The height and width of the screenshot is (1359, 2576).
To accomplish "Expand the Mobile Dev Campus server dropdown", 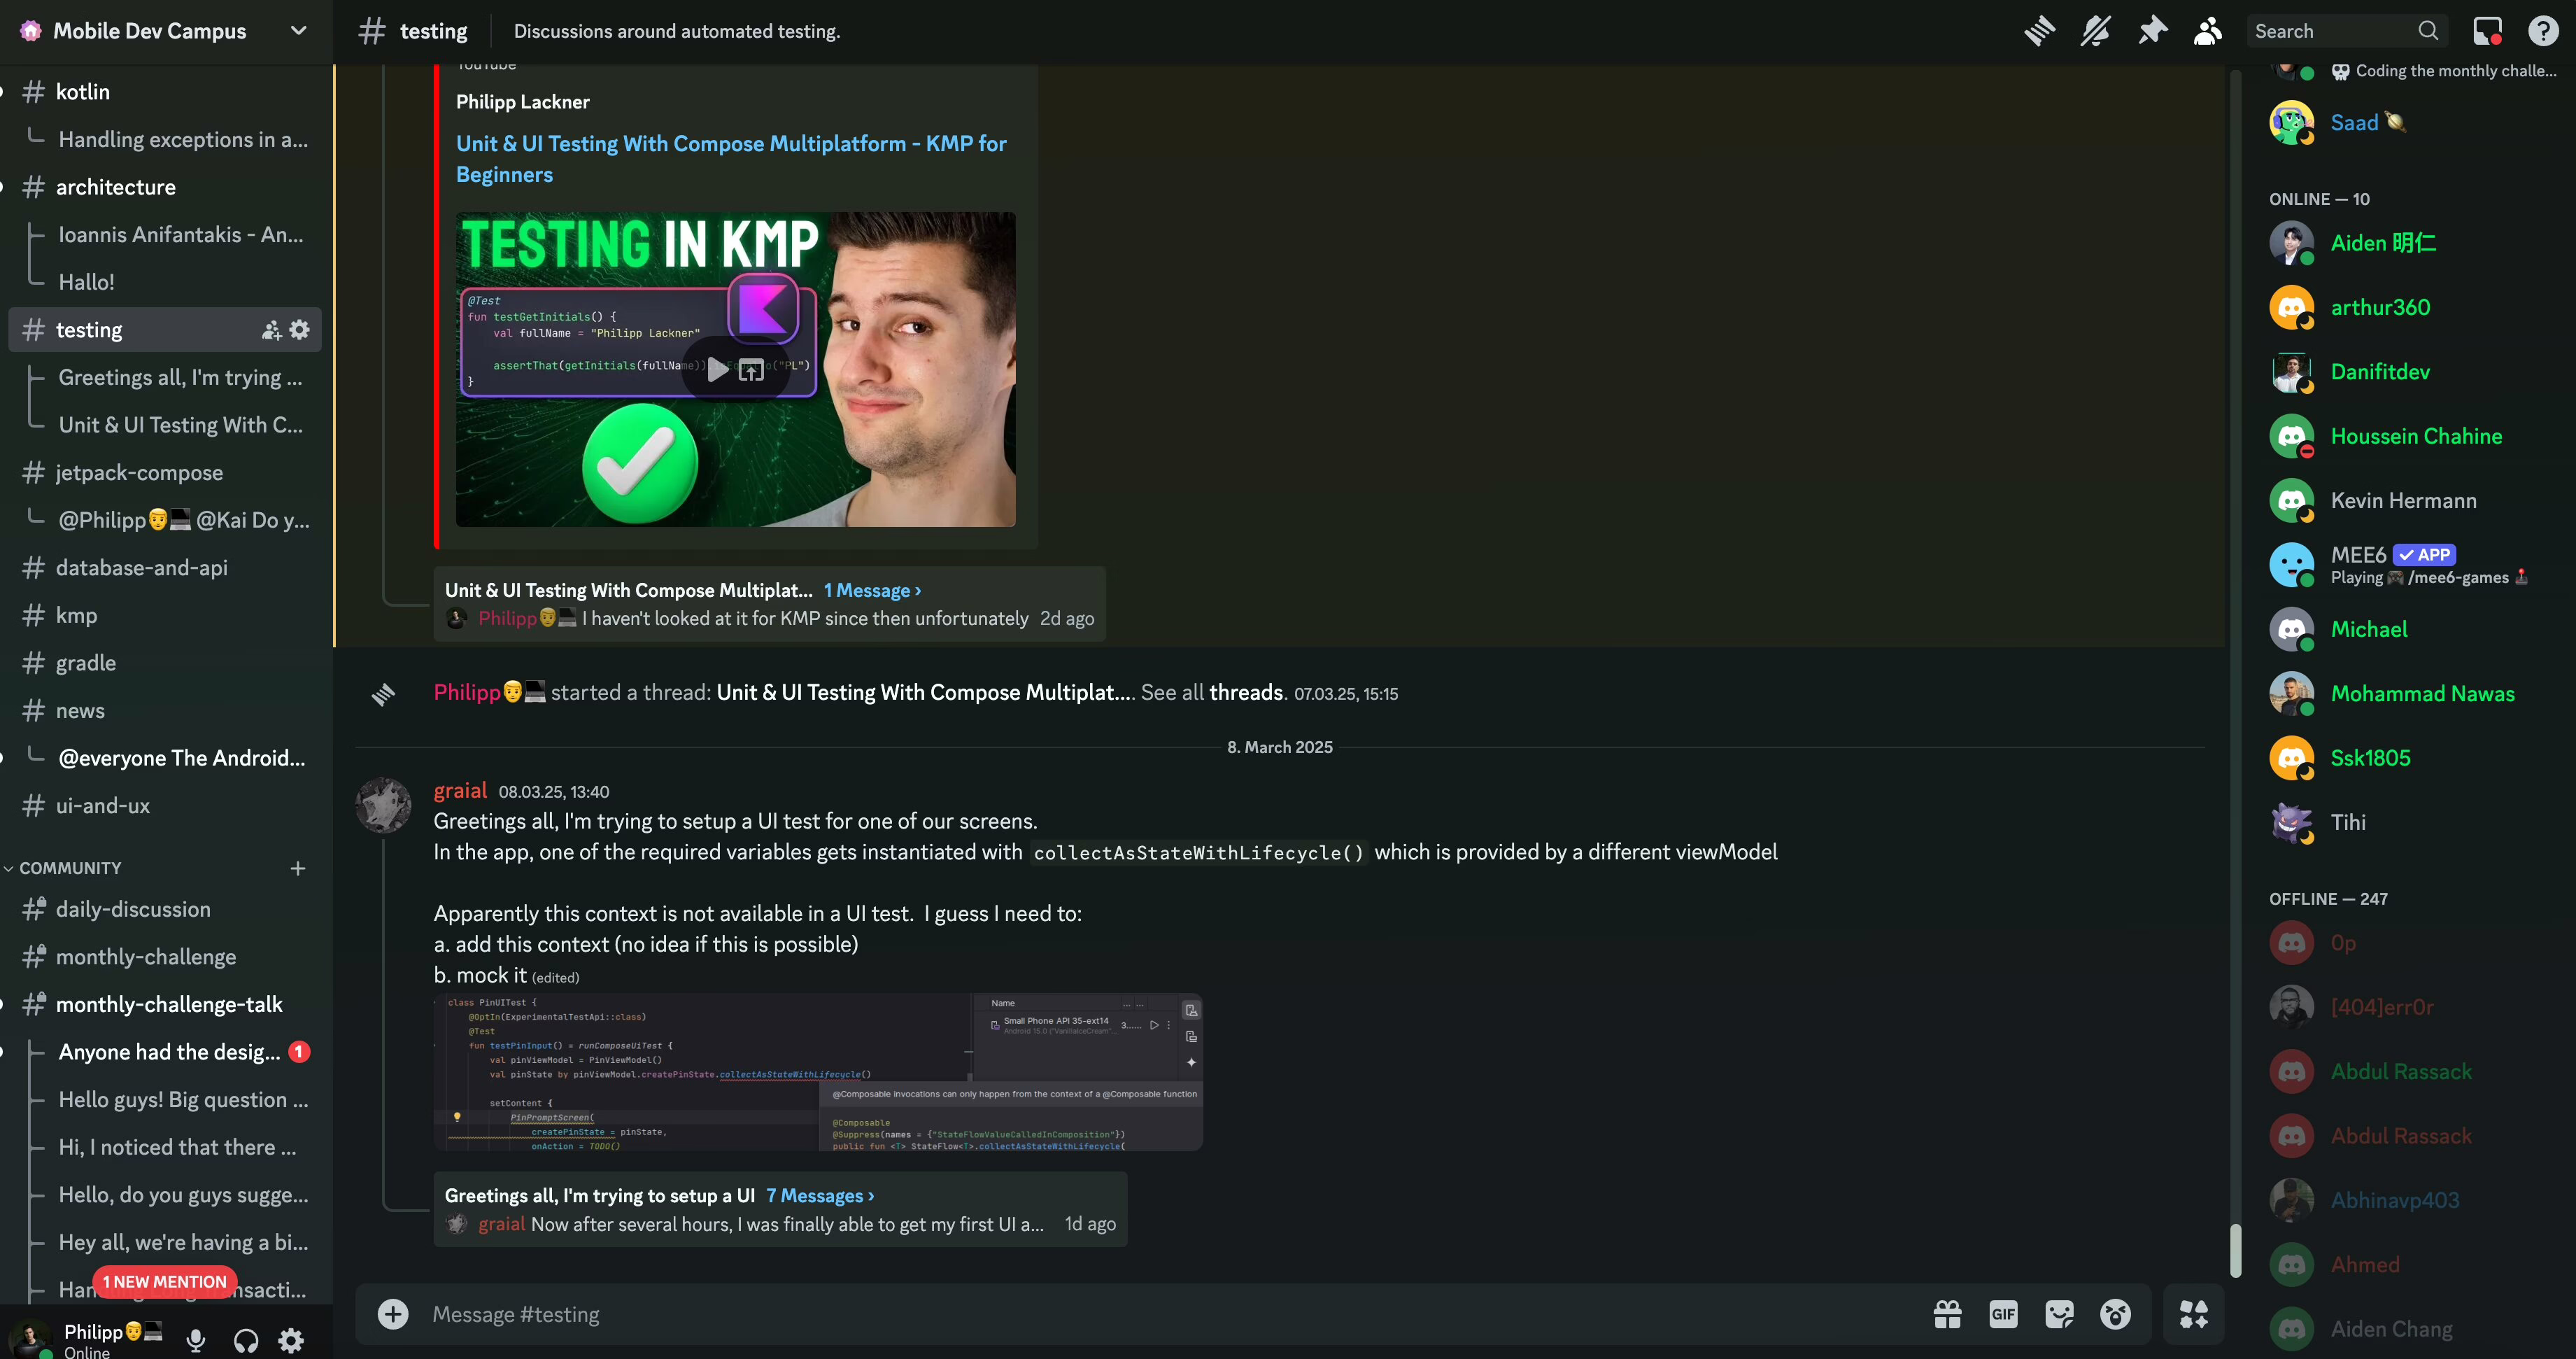I will click(x=298, y=31).
